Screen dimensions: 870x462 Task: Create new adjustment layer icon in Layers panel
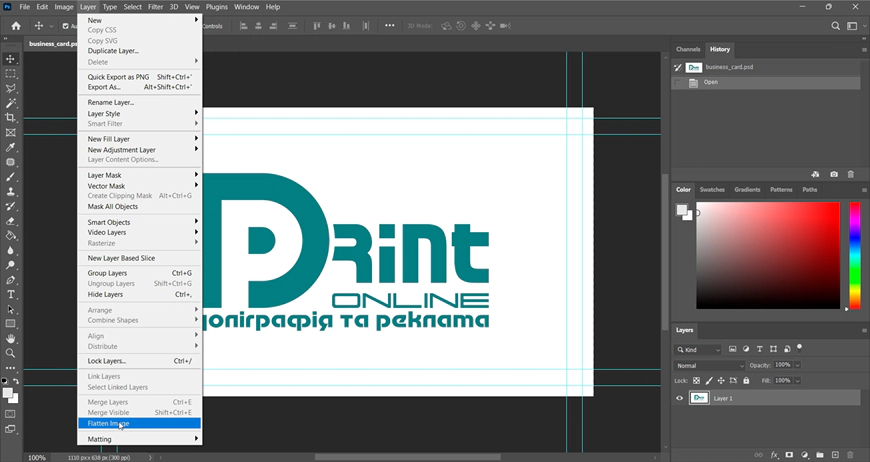click(x=805, y=455)
